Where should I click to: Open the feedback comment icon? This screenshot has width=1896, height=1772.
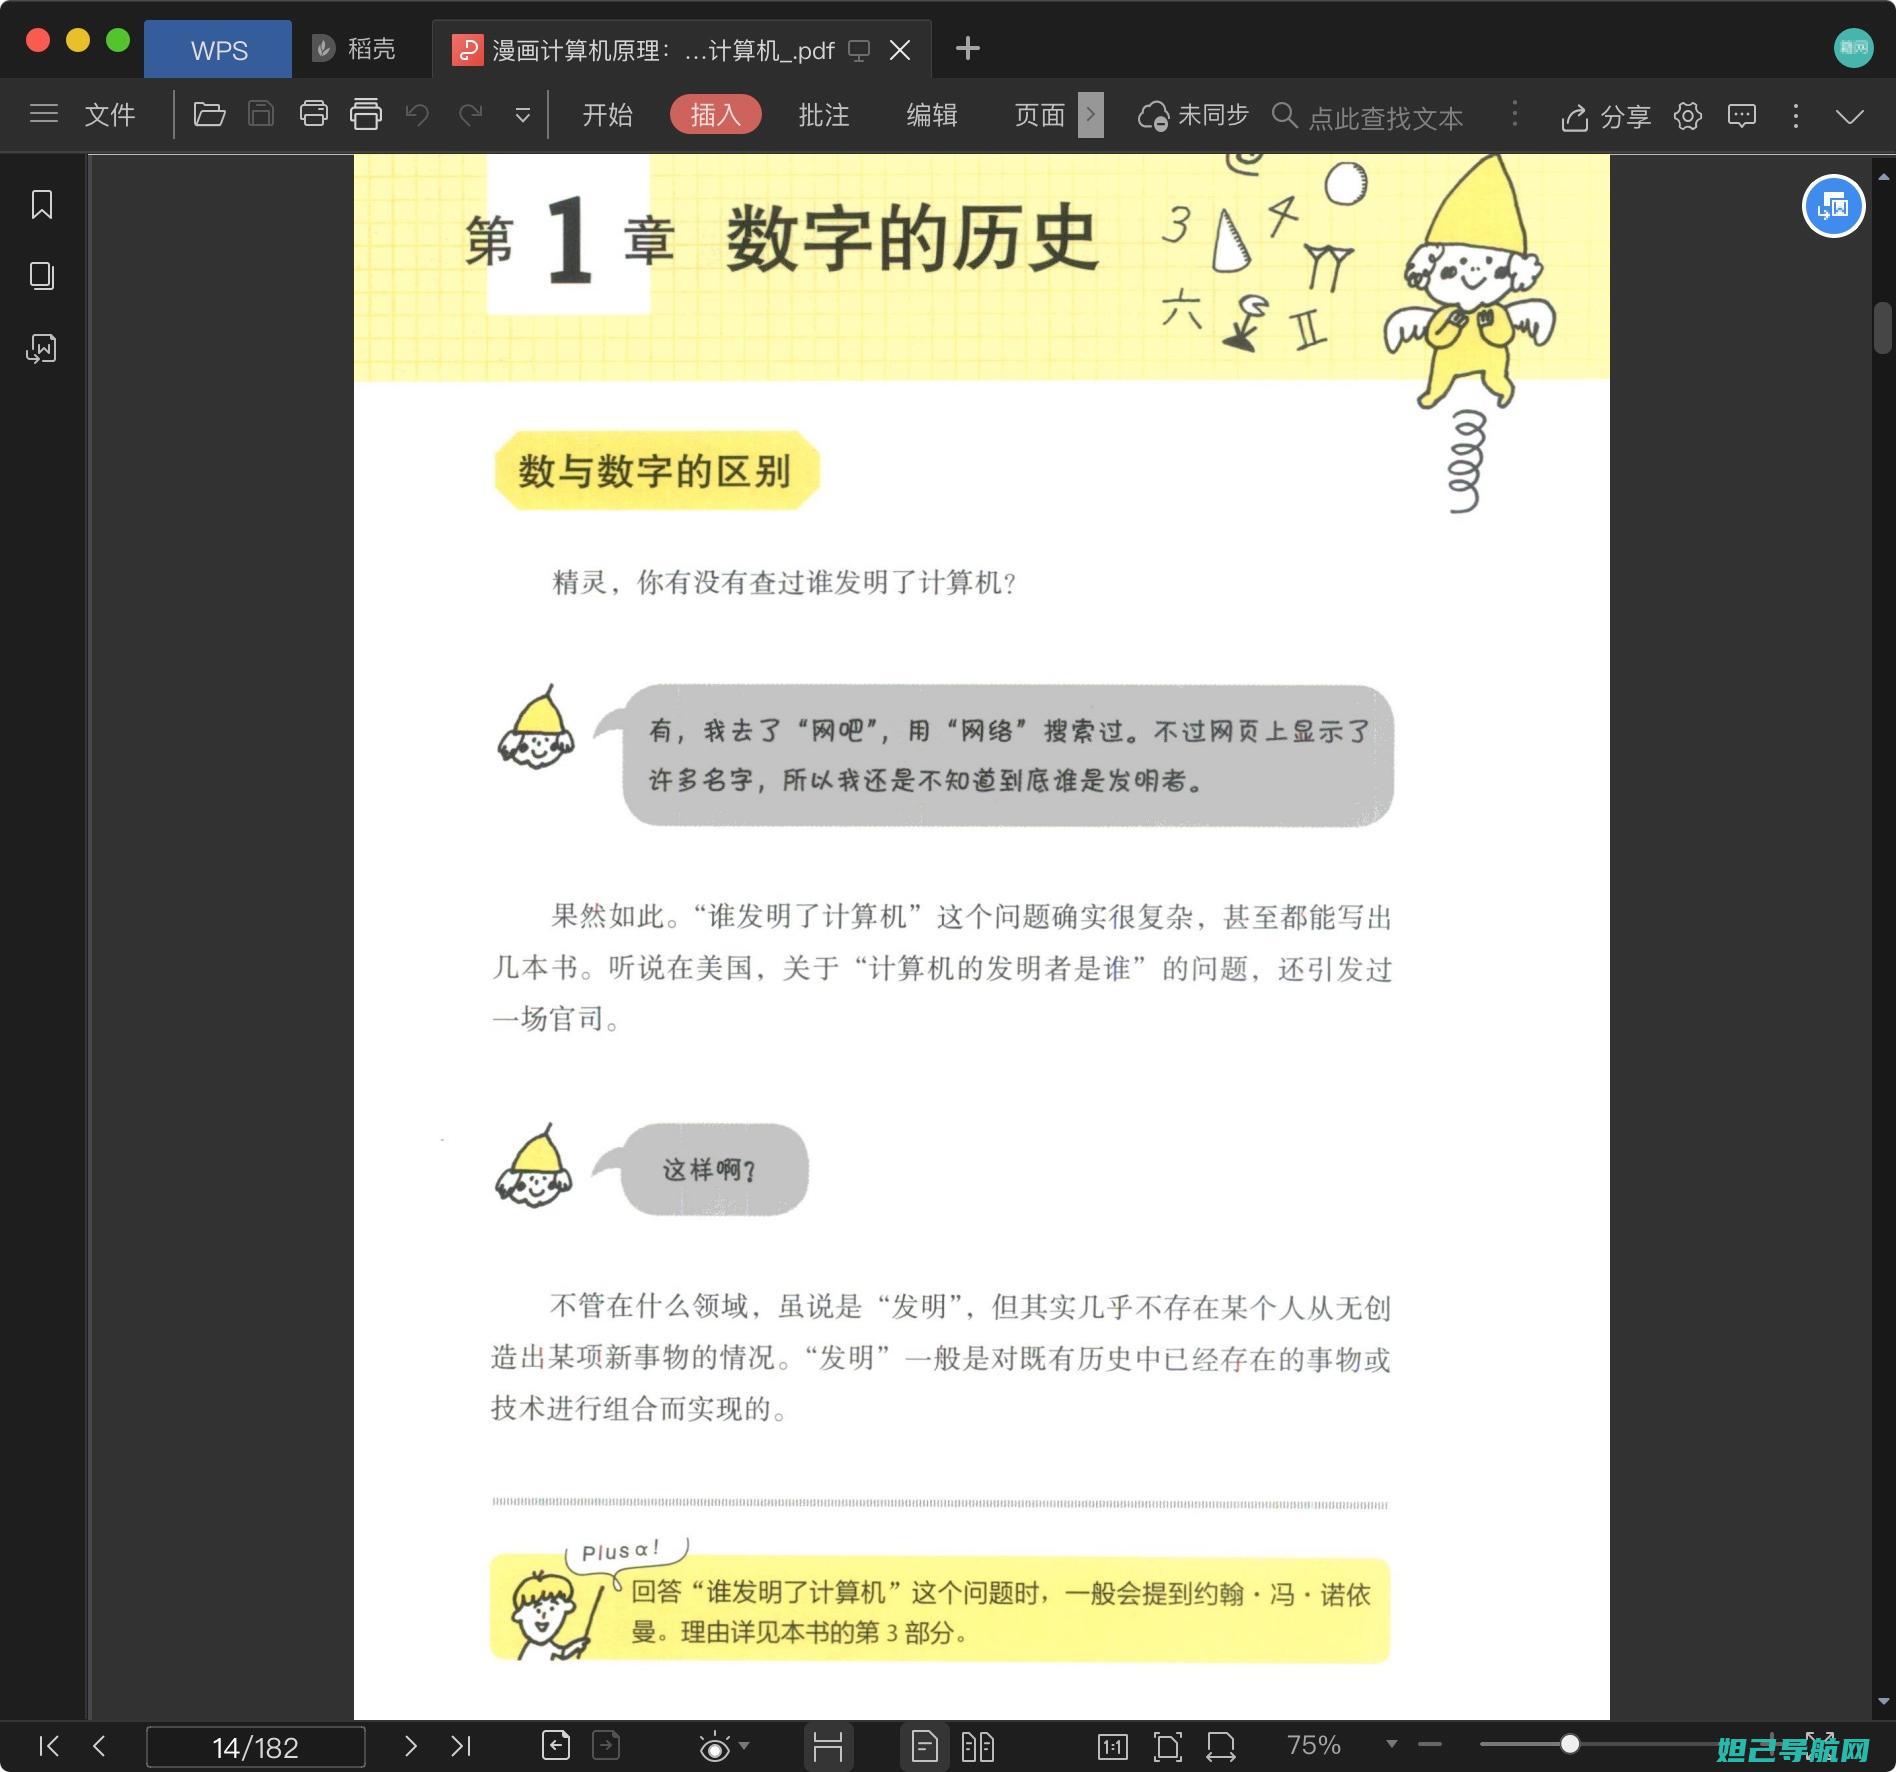1742,116
